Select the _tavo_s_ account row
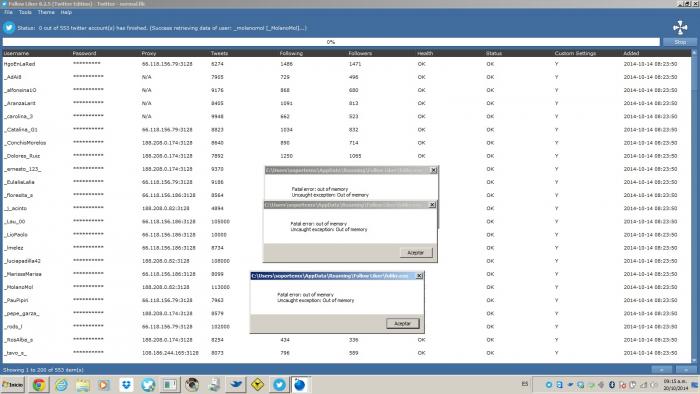The image size is (700, 394). point(346,353)
